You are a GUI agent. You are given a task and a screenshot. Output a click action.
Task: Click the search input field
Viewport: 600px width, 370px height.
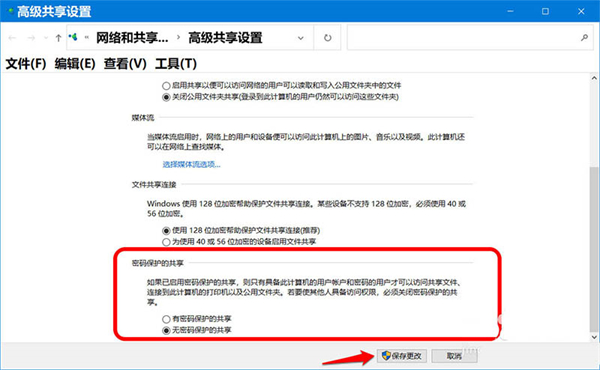tap(463, 37)
